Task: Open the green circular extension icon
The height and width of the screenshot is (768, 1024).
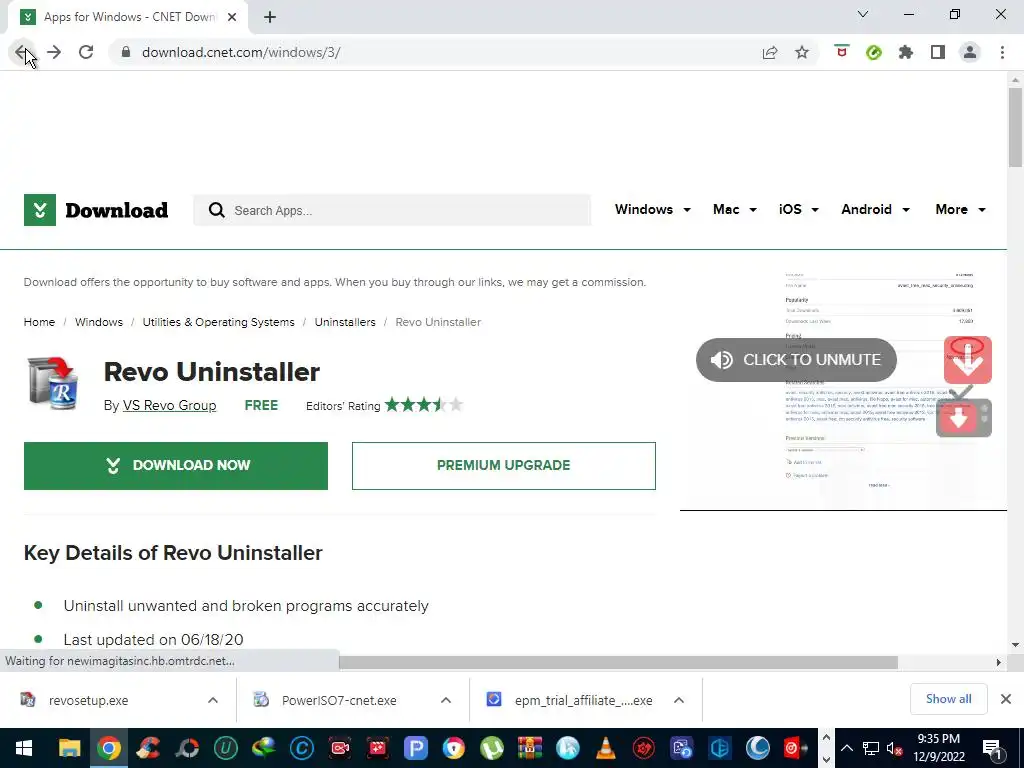Action: [x=874, y=52]
